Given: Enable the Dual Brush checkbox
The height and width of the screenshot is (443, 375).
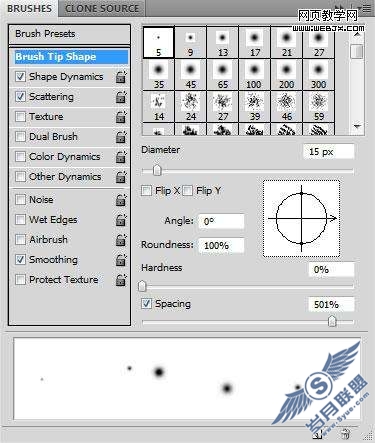Looking at the screenshot, I should point(20,137).
